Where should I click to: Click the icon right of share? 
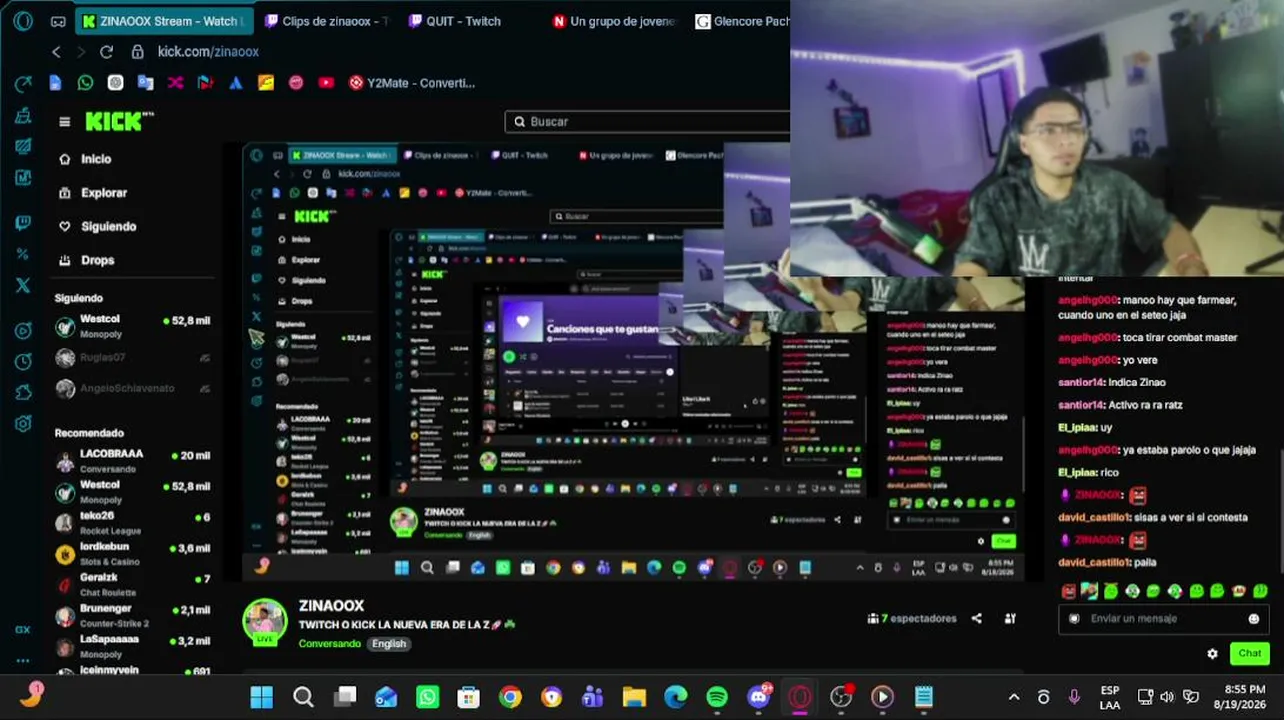click(x=1010, y=619)
